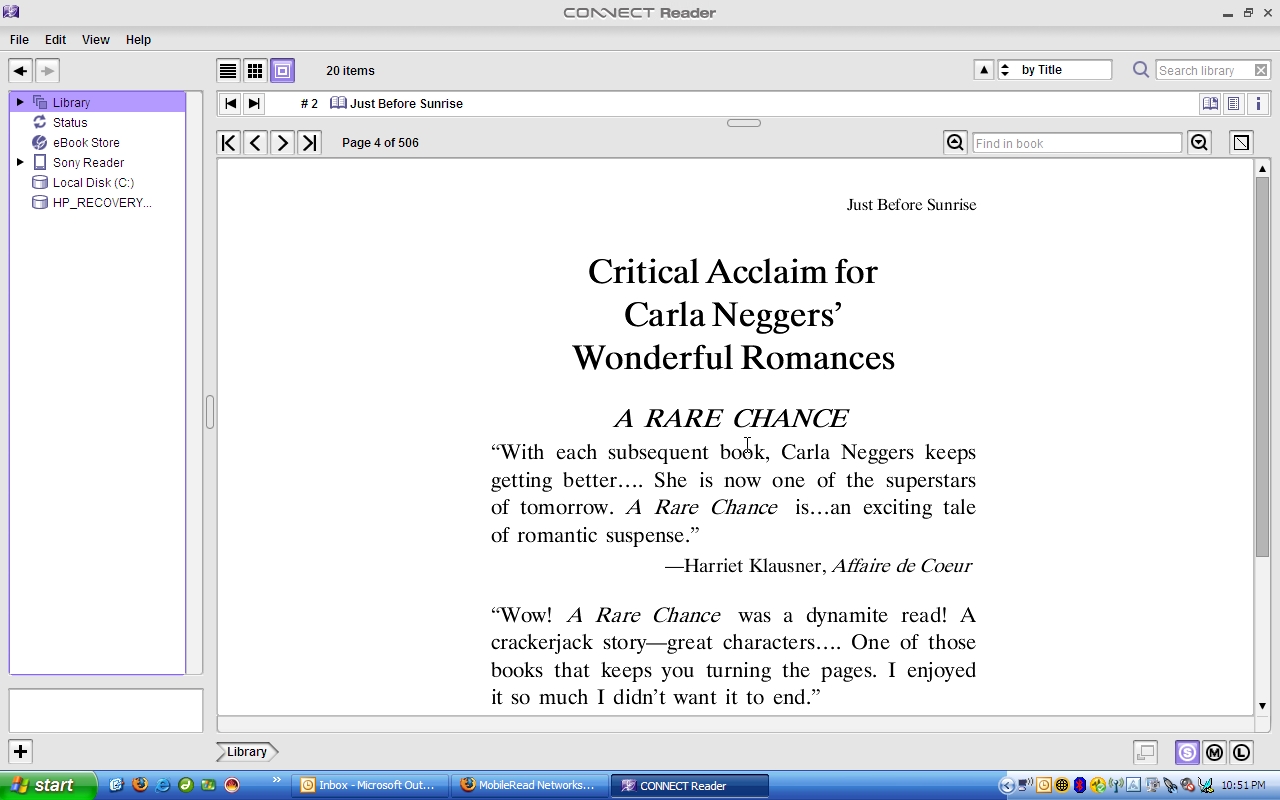Viewport: 1280px width, 800px height.
Task: Open book info panel
Action: tap(1258, 103)
